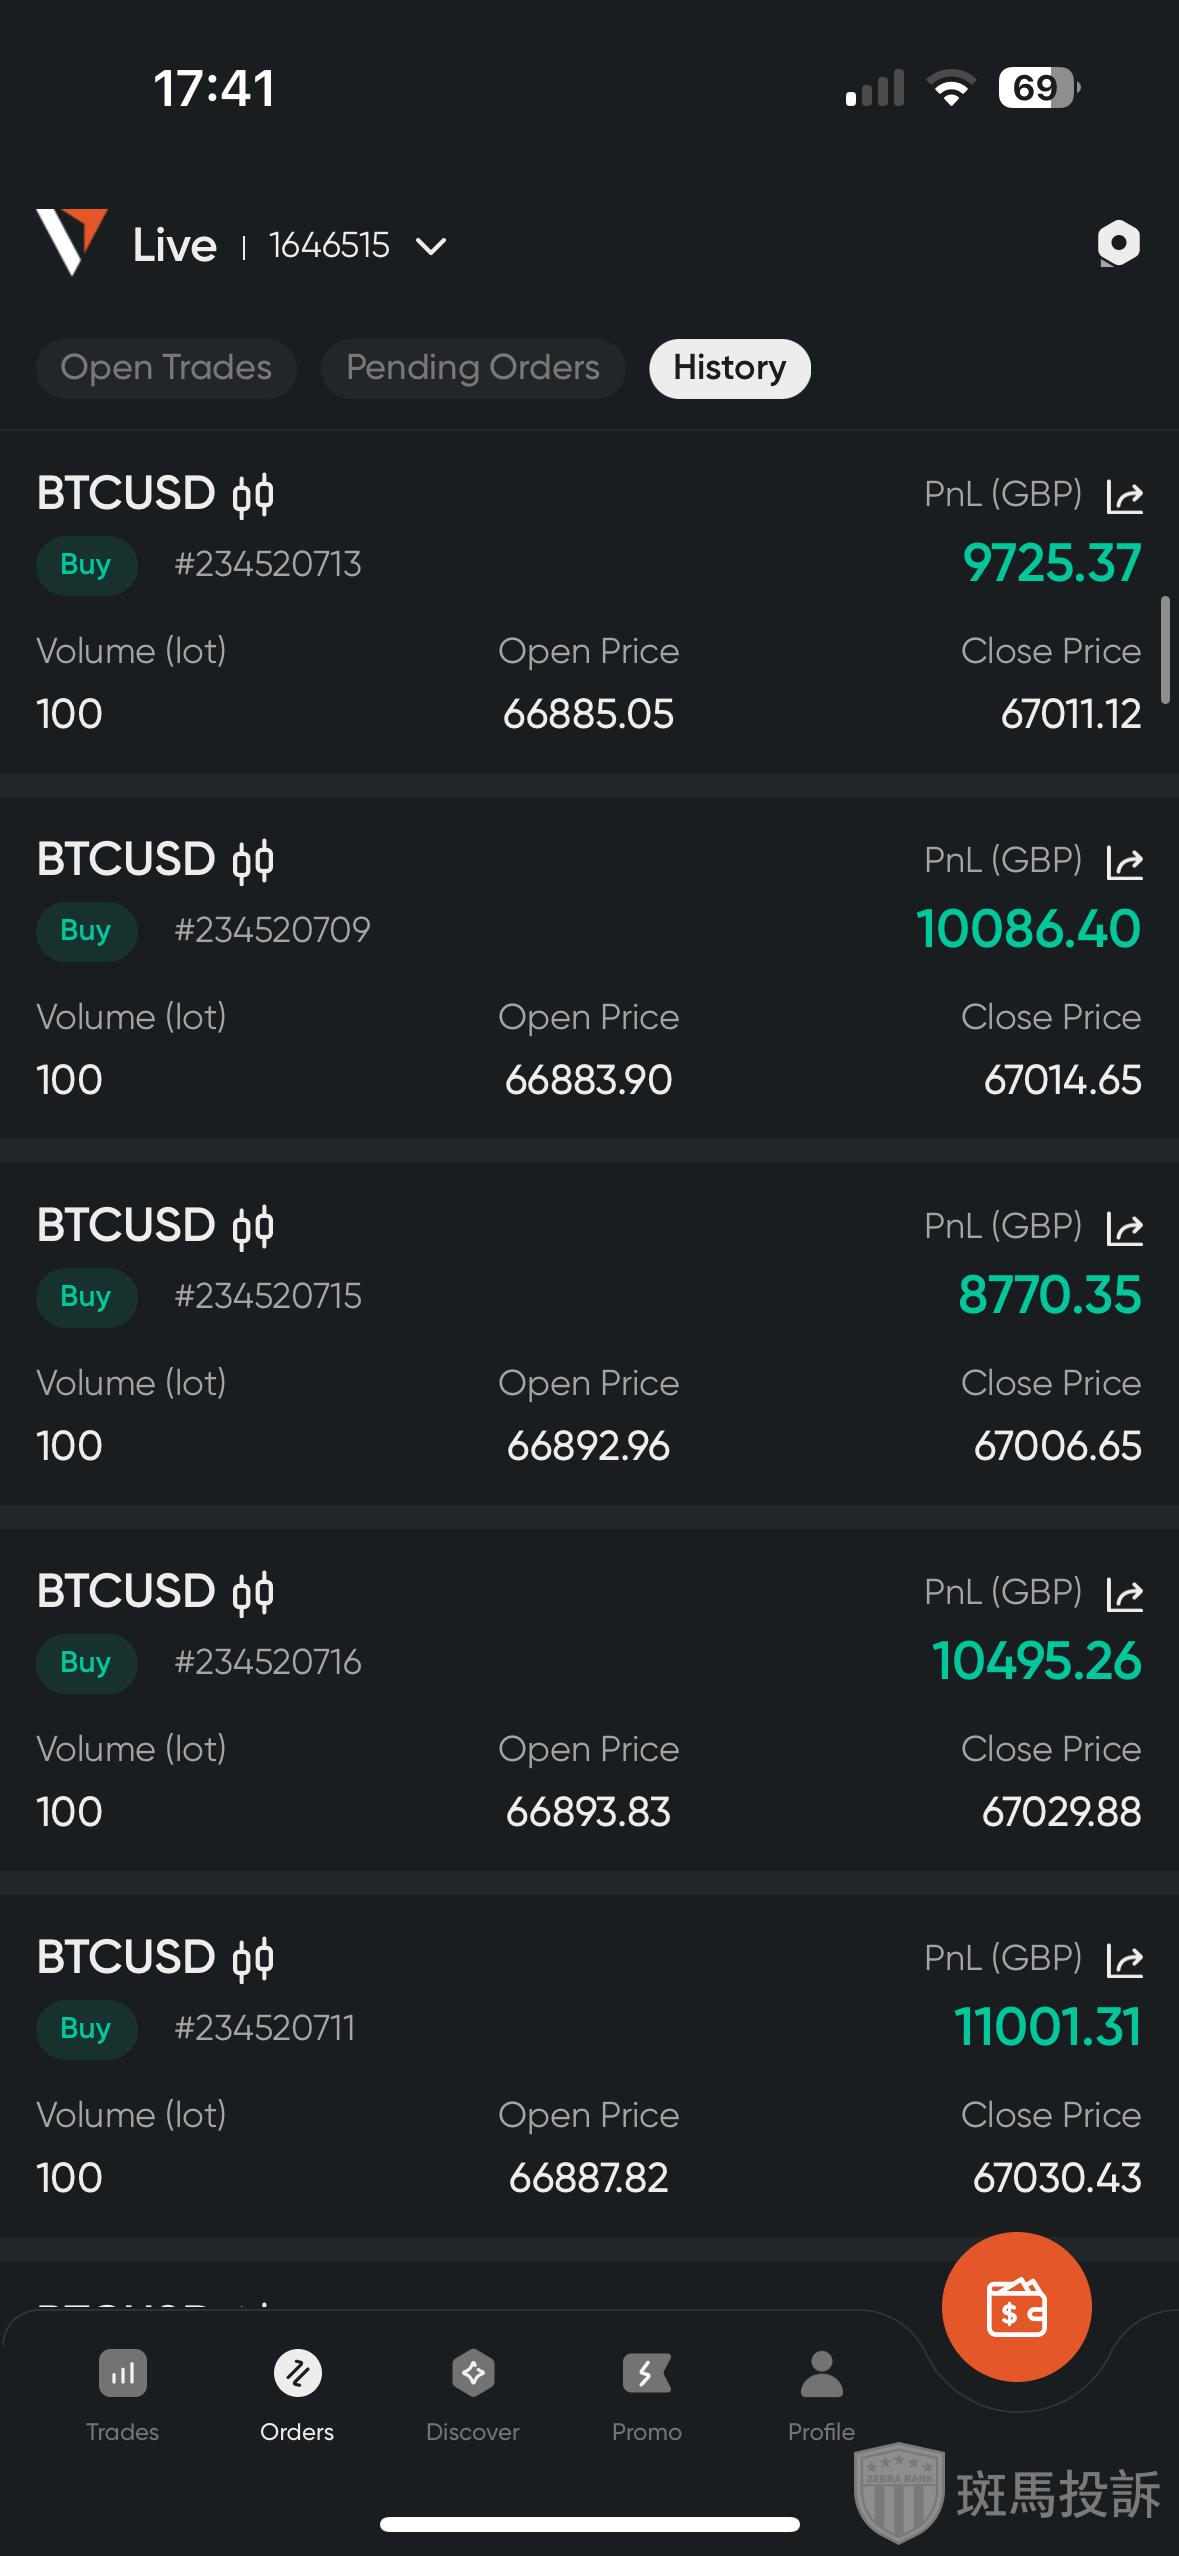1179x2556 pixels.
Task: Switch to the Open Trades tab
Action: pyautogui.click(x=166, y=368)
